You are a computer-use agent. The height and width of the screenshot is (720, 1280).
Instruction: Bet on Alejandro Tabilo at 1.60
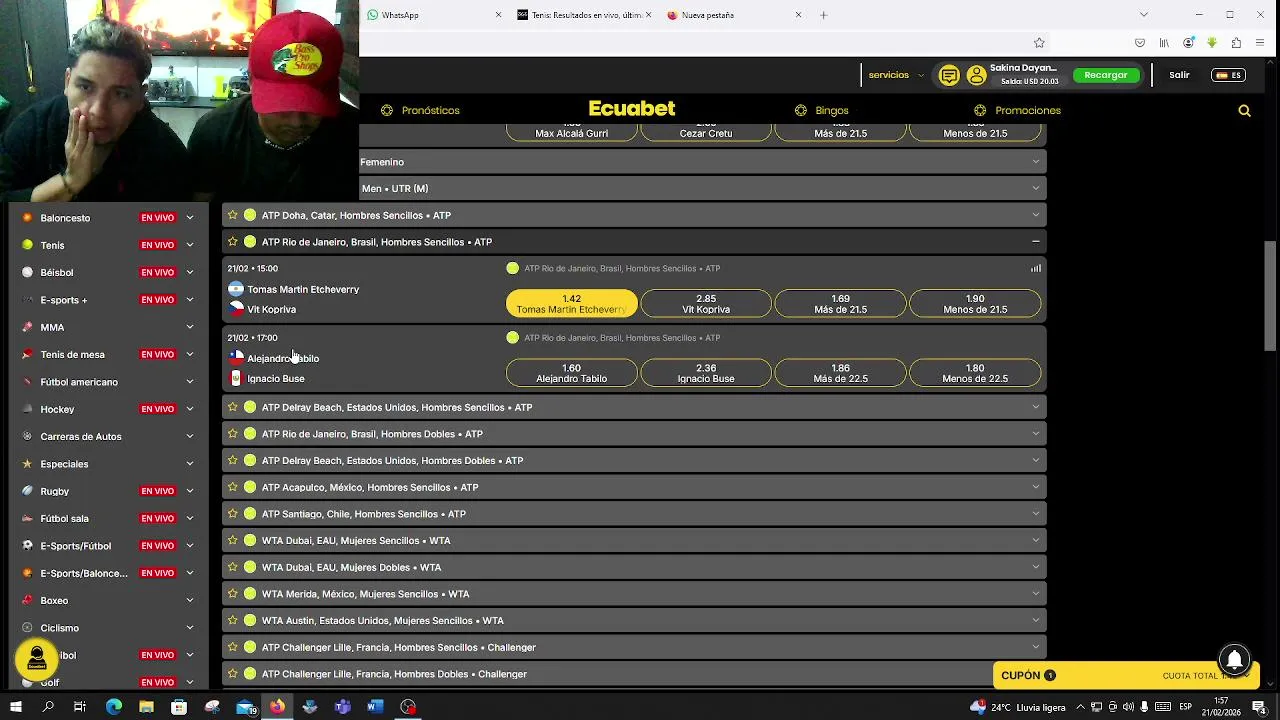(x=571, y=373)
